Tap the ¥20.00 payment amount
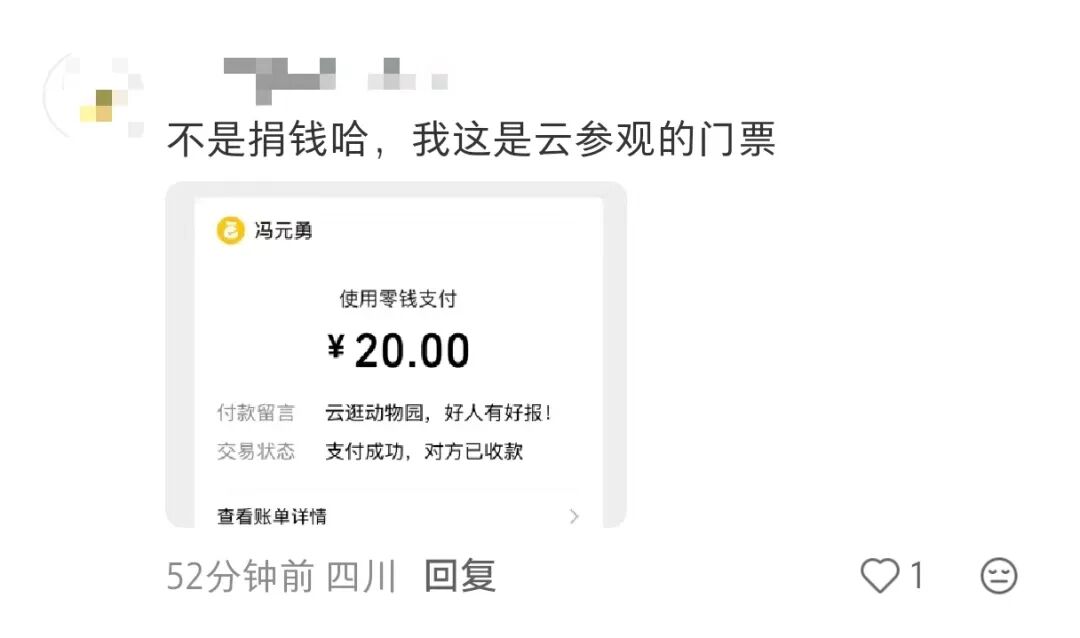 (x=398, y=350)
